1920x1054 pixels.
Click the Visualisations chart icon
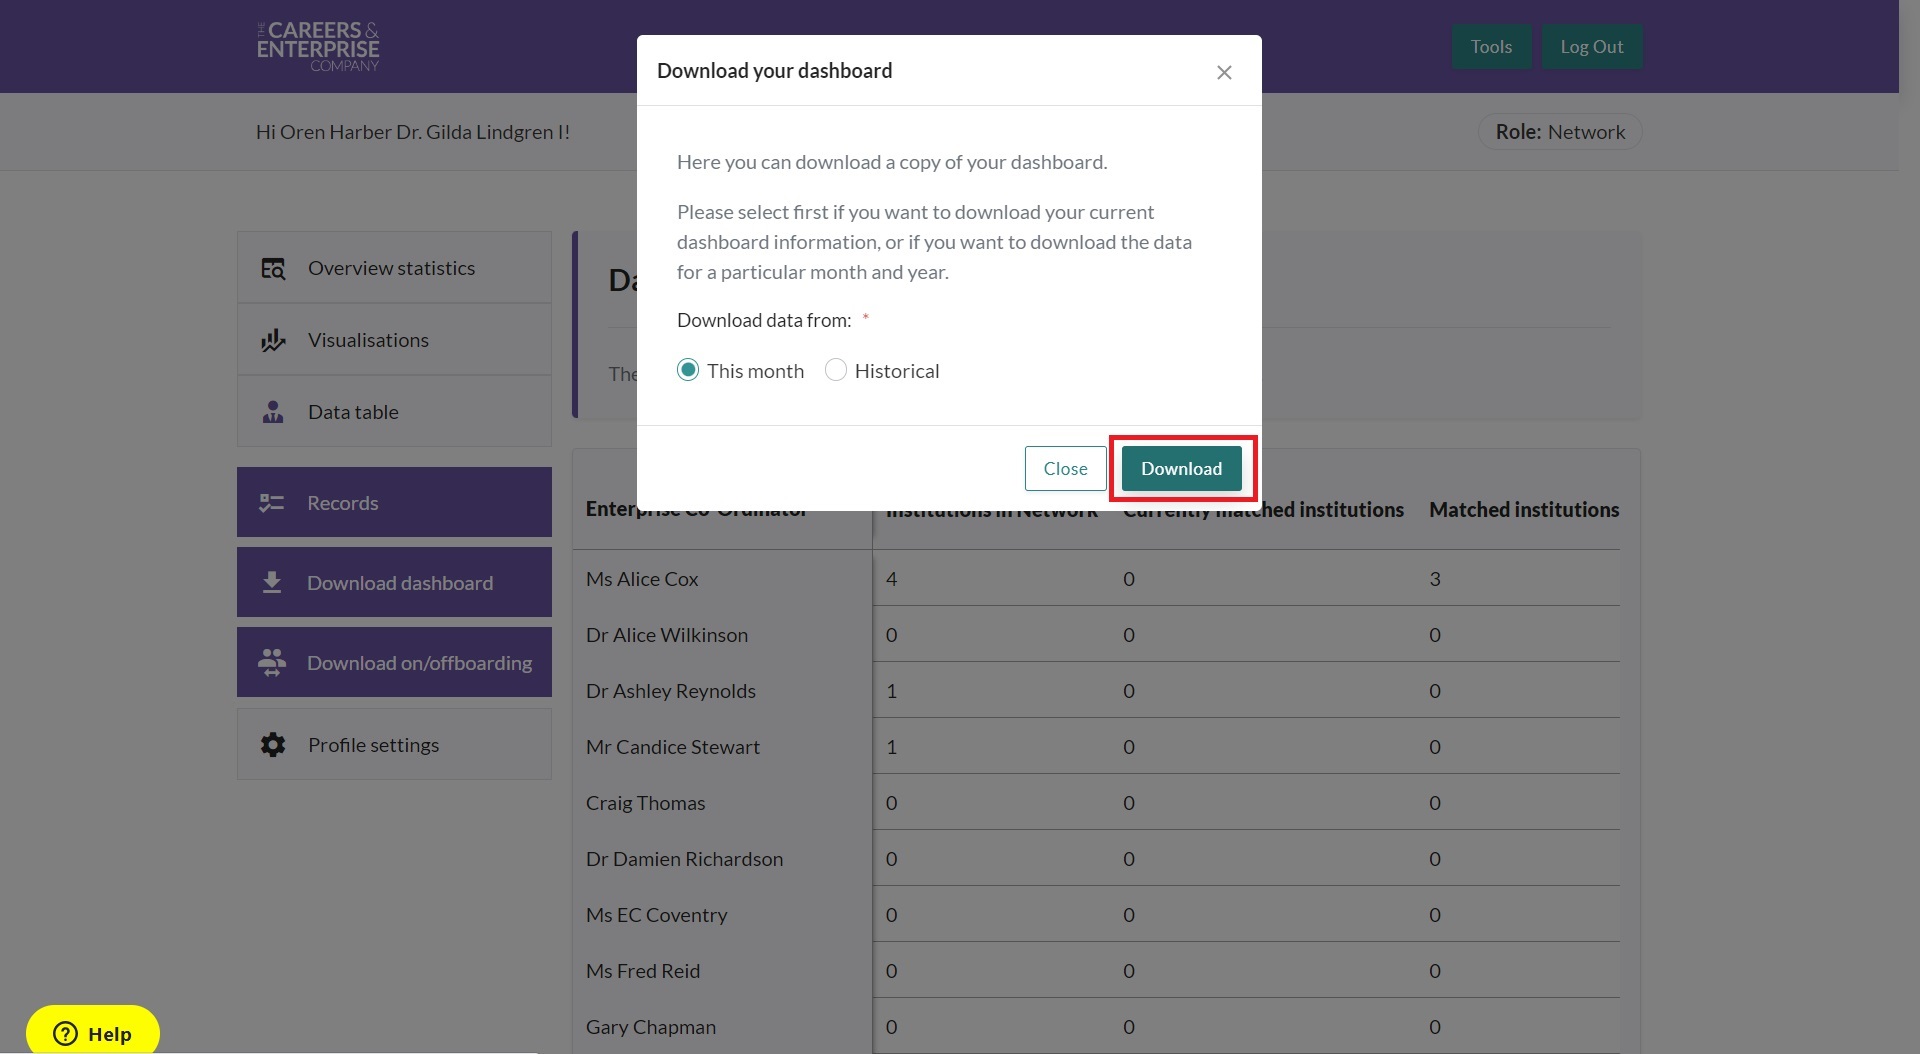click(x=273, y=340)
